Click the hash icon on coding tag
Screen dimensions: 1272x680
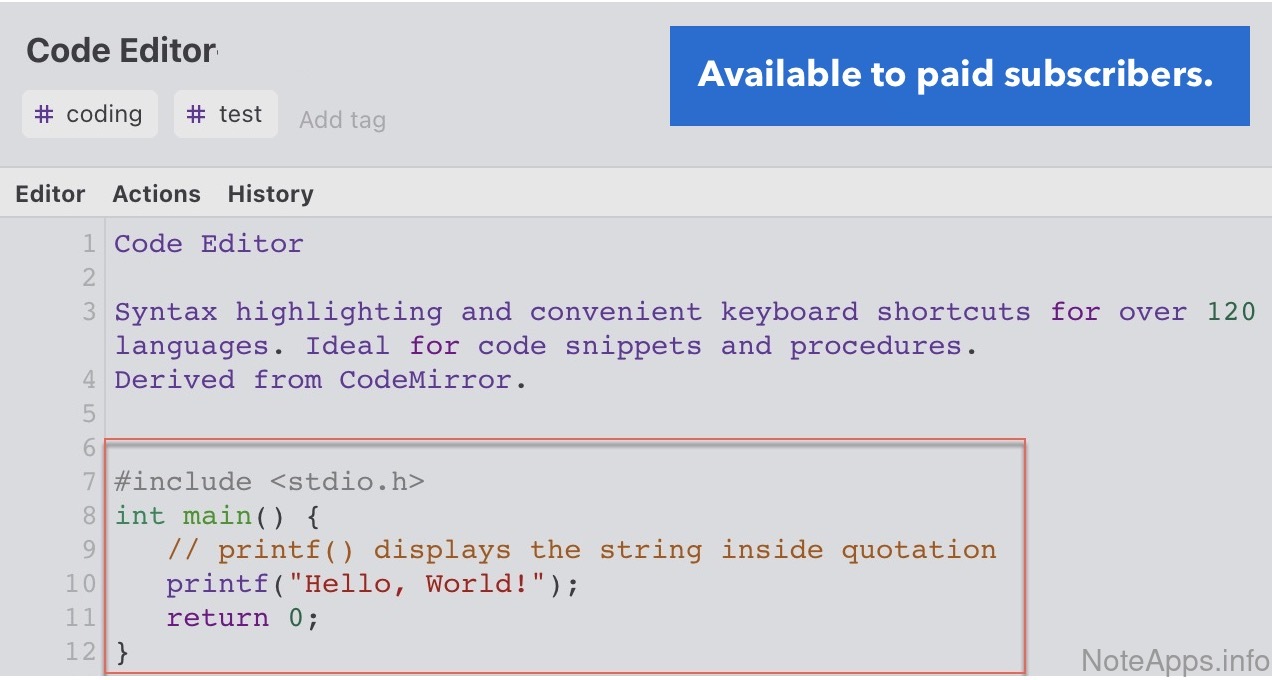point(44,114)
